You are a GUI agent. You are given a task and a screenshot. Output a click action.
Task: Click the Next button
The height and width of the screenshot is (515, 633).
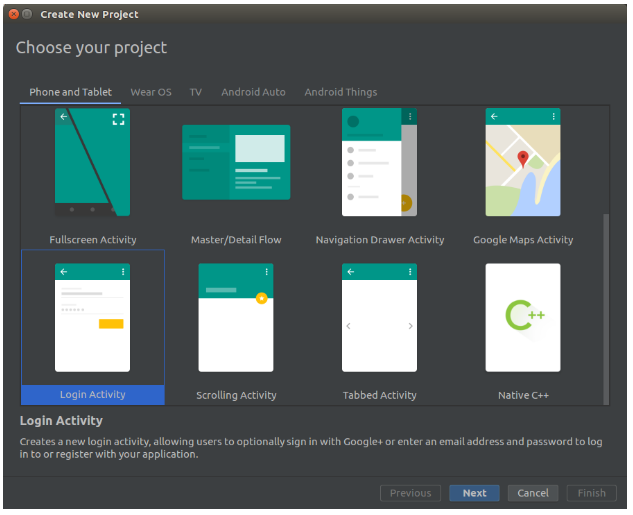[474, 493]
